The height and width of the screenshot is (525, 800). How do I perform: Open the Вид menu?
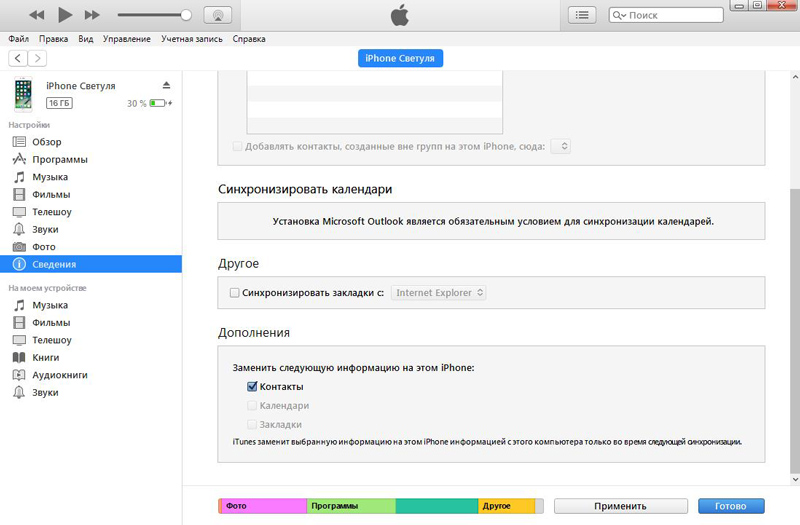click(x=86, y=39)
